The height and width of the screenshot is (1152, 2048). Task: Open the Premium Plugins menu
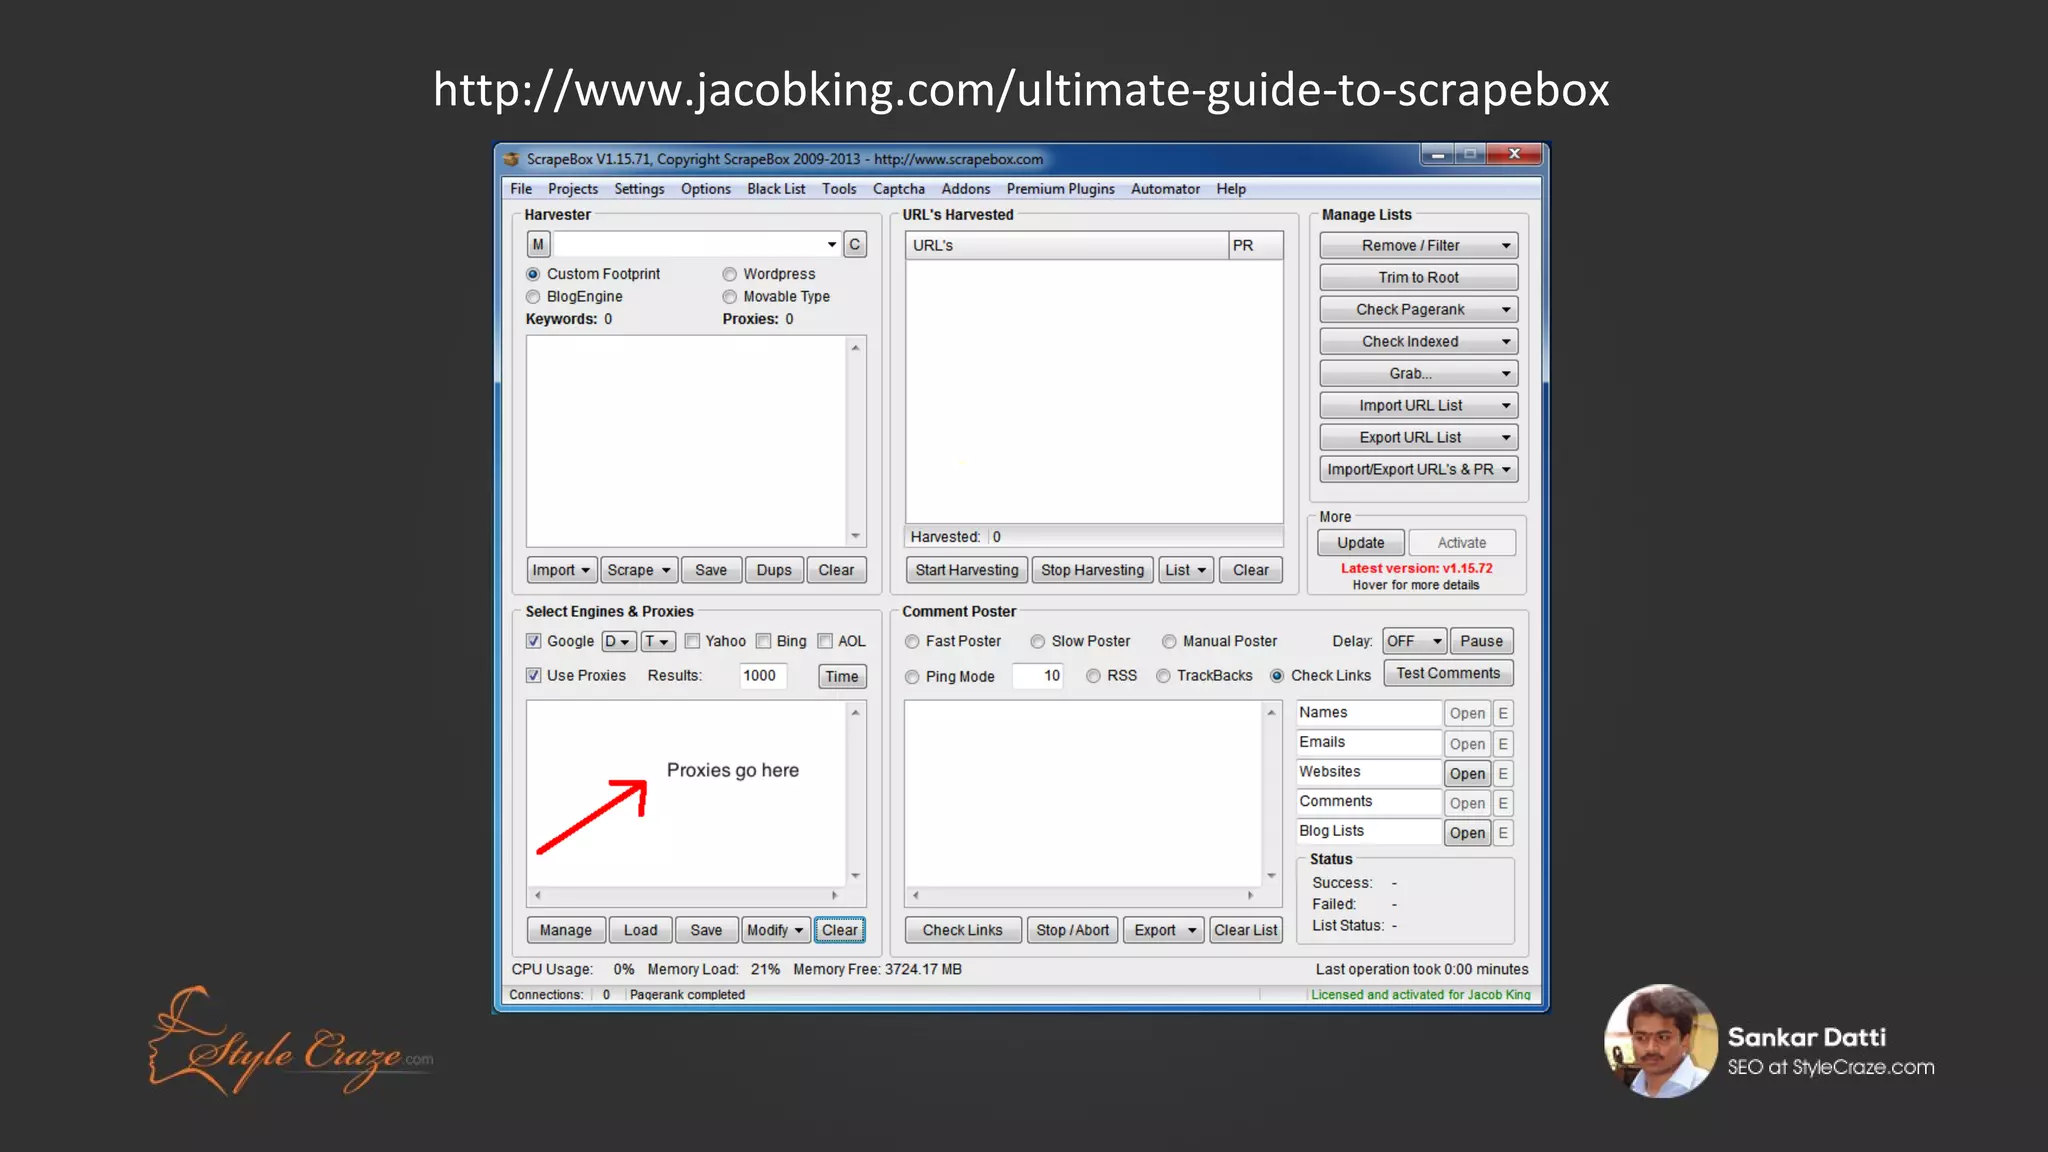pyautogui.click(x=1060, y=189)
